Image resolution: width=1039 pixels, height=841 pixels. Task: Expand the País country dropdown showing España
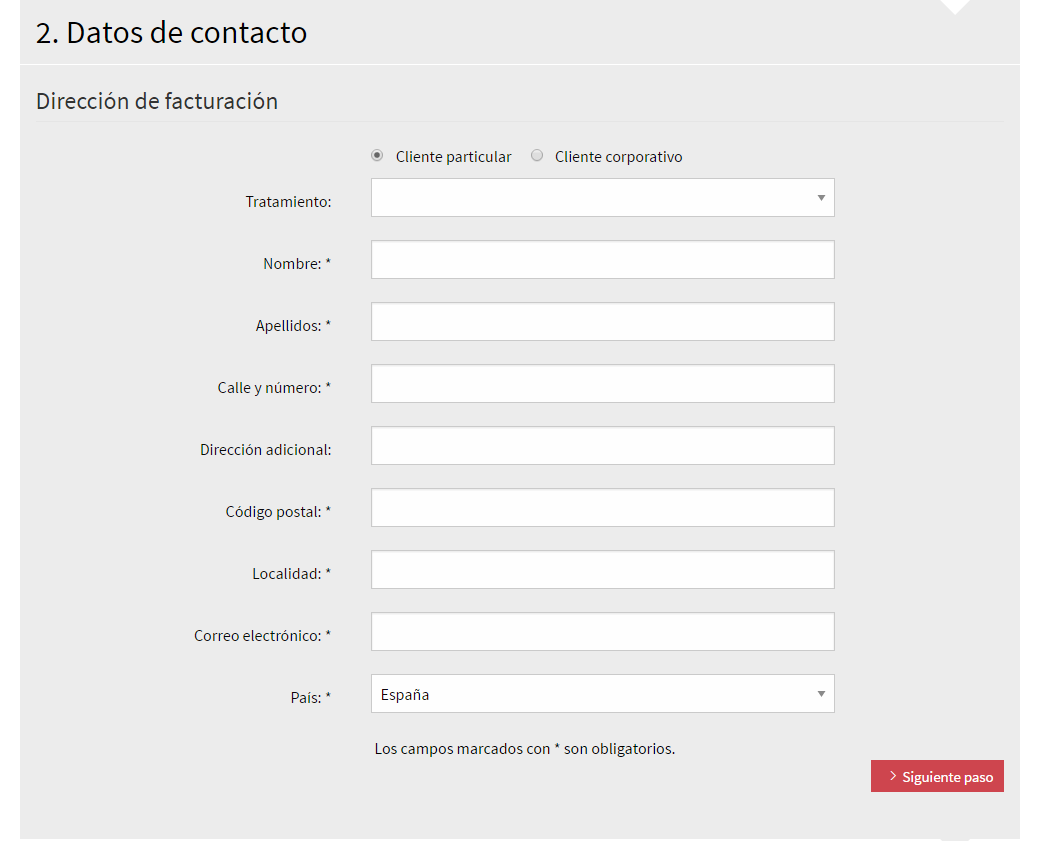pos(602,694)
